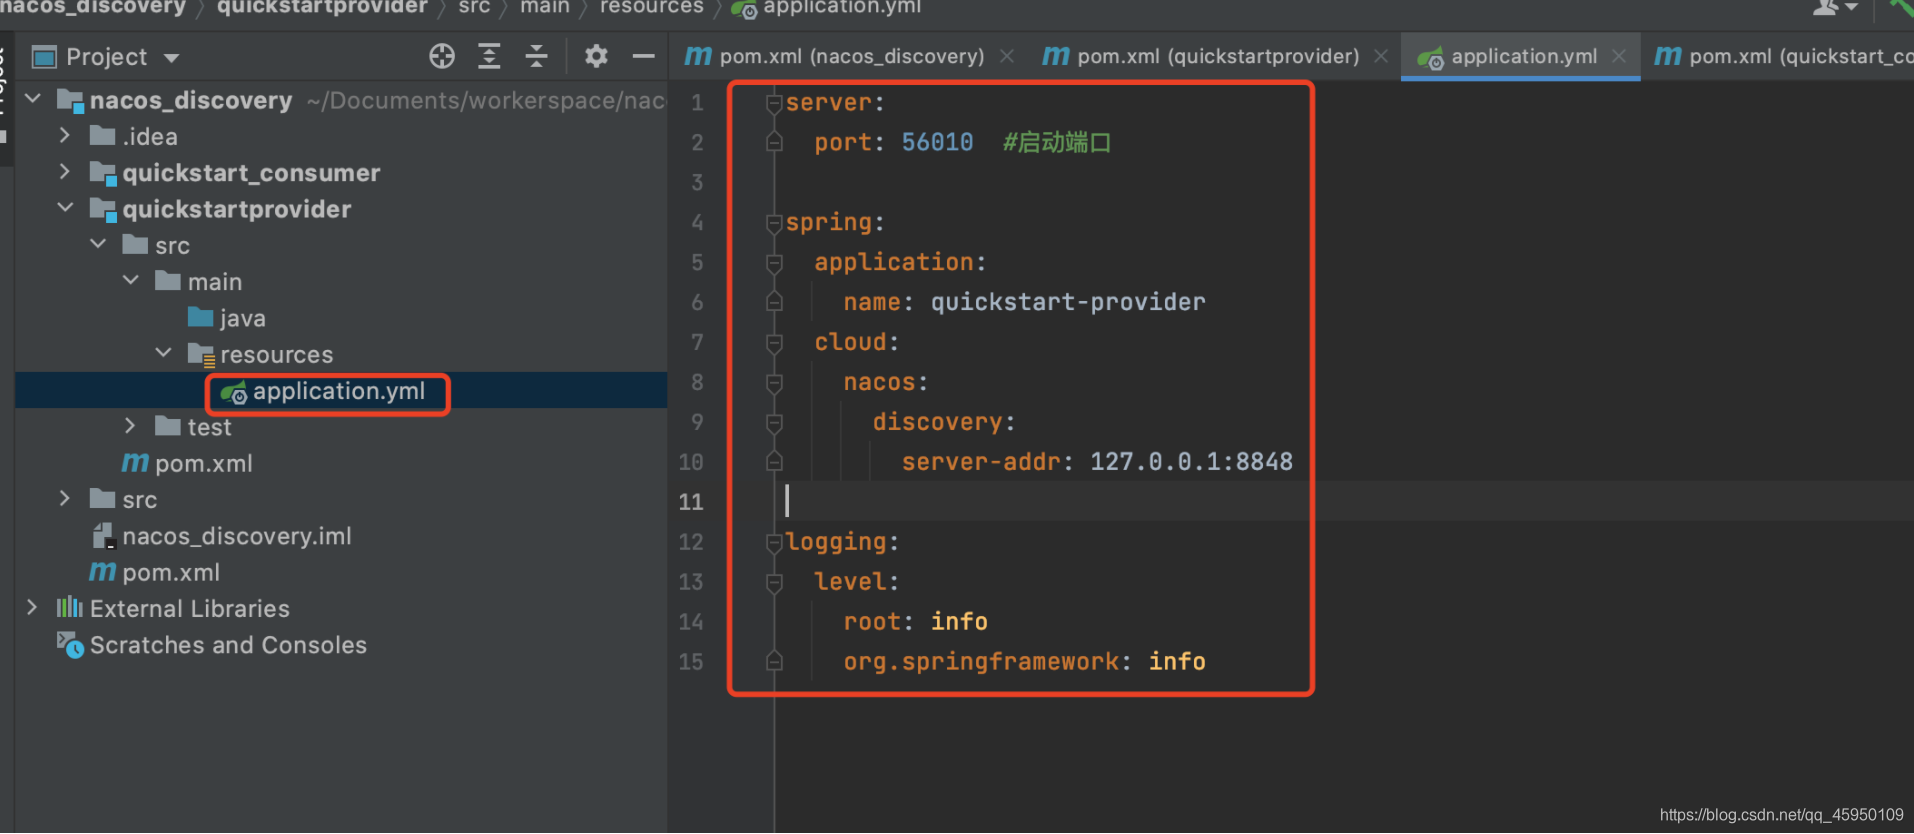Open root pom.xml below nacos_discovery.iml
Screen dimensions: 1914x834
pyautogui.click(x=170, y=572)
